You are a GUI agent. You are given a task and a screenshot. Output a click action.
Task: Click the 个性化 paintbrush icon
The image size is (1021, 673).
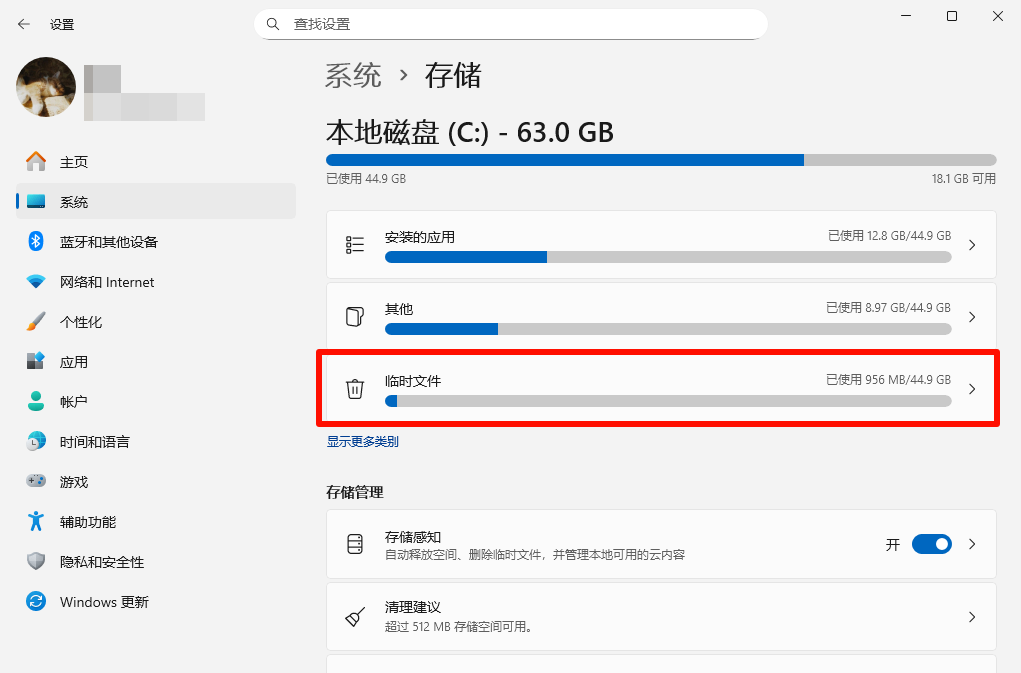click(x=36, y=322)
